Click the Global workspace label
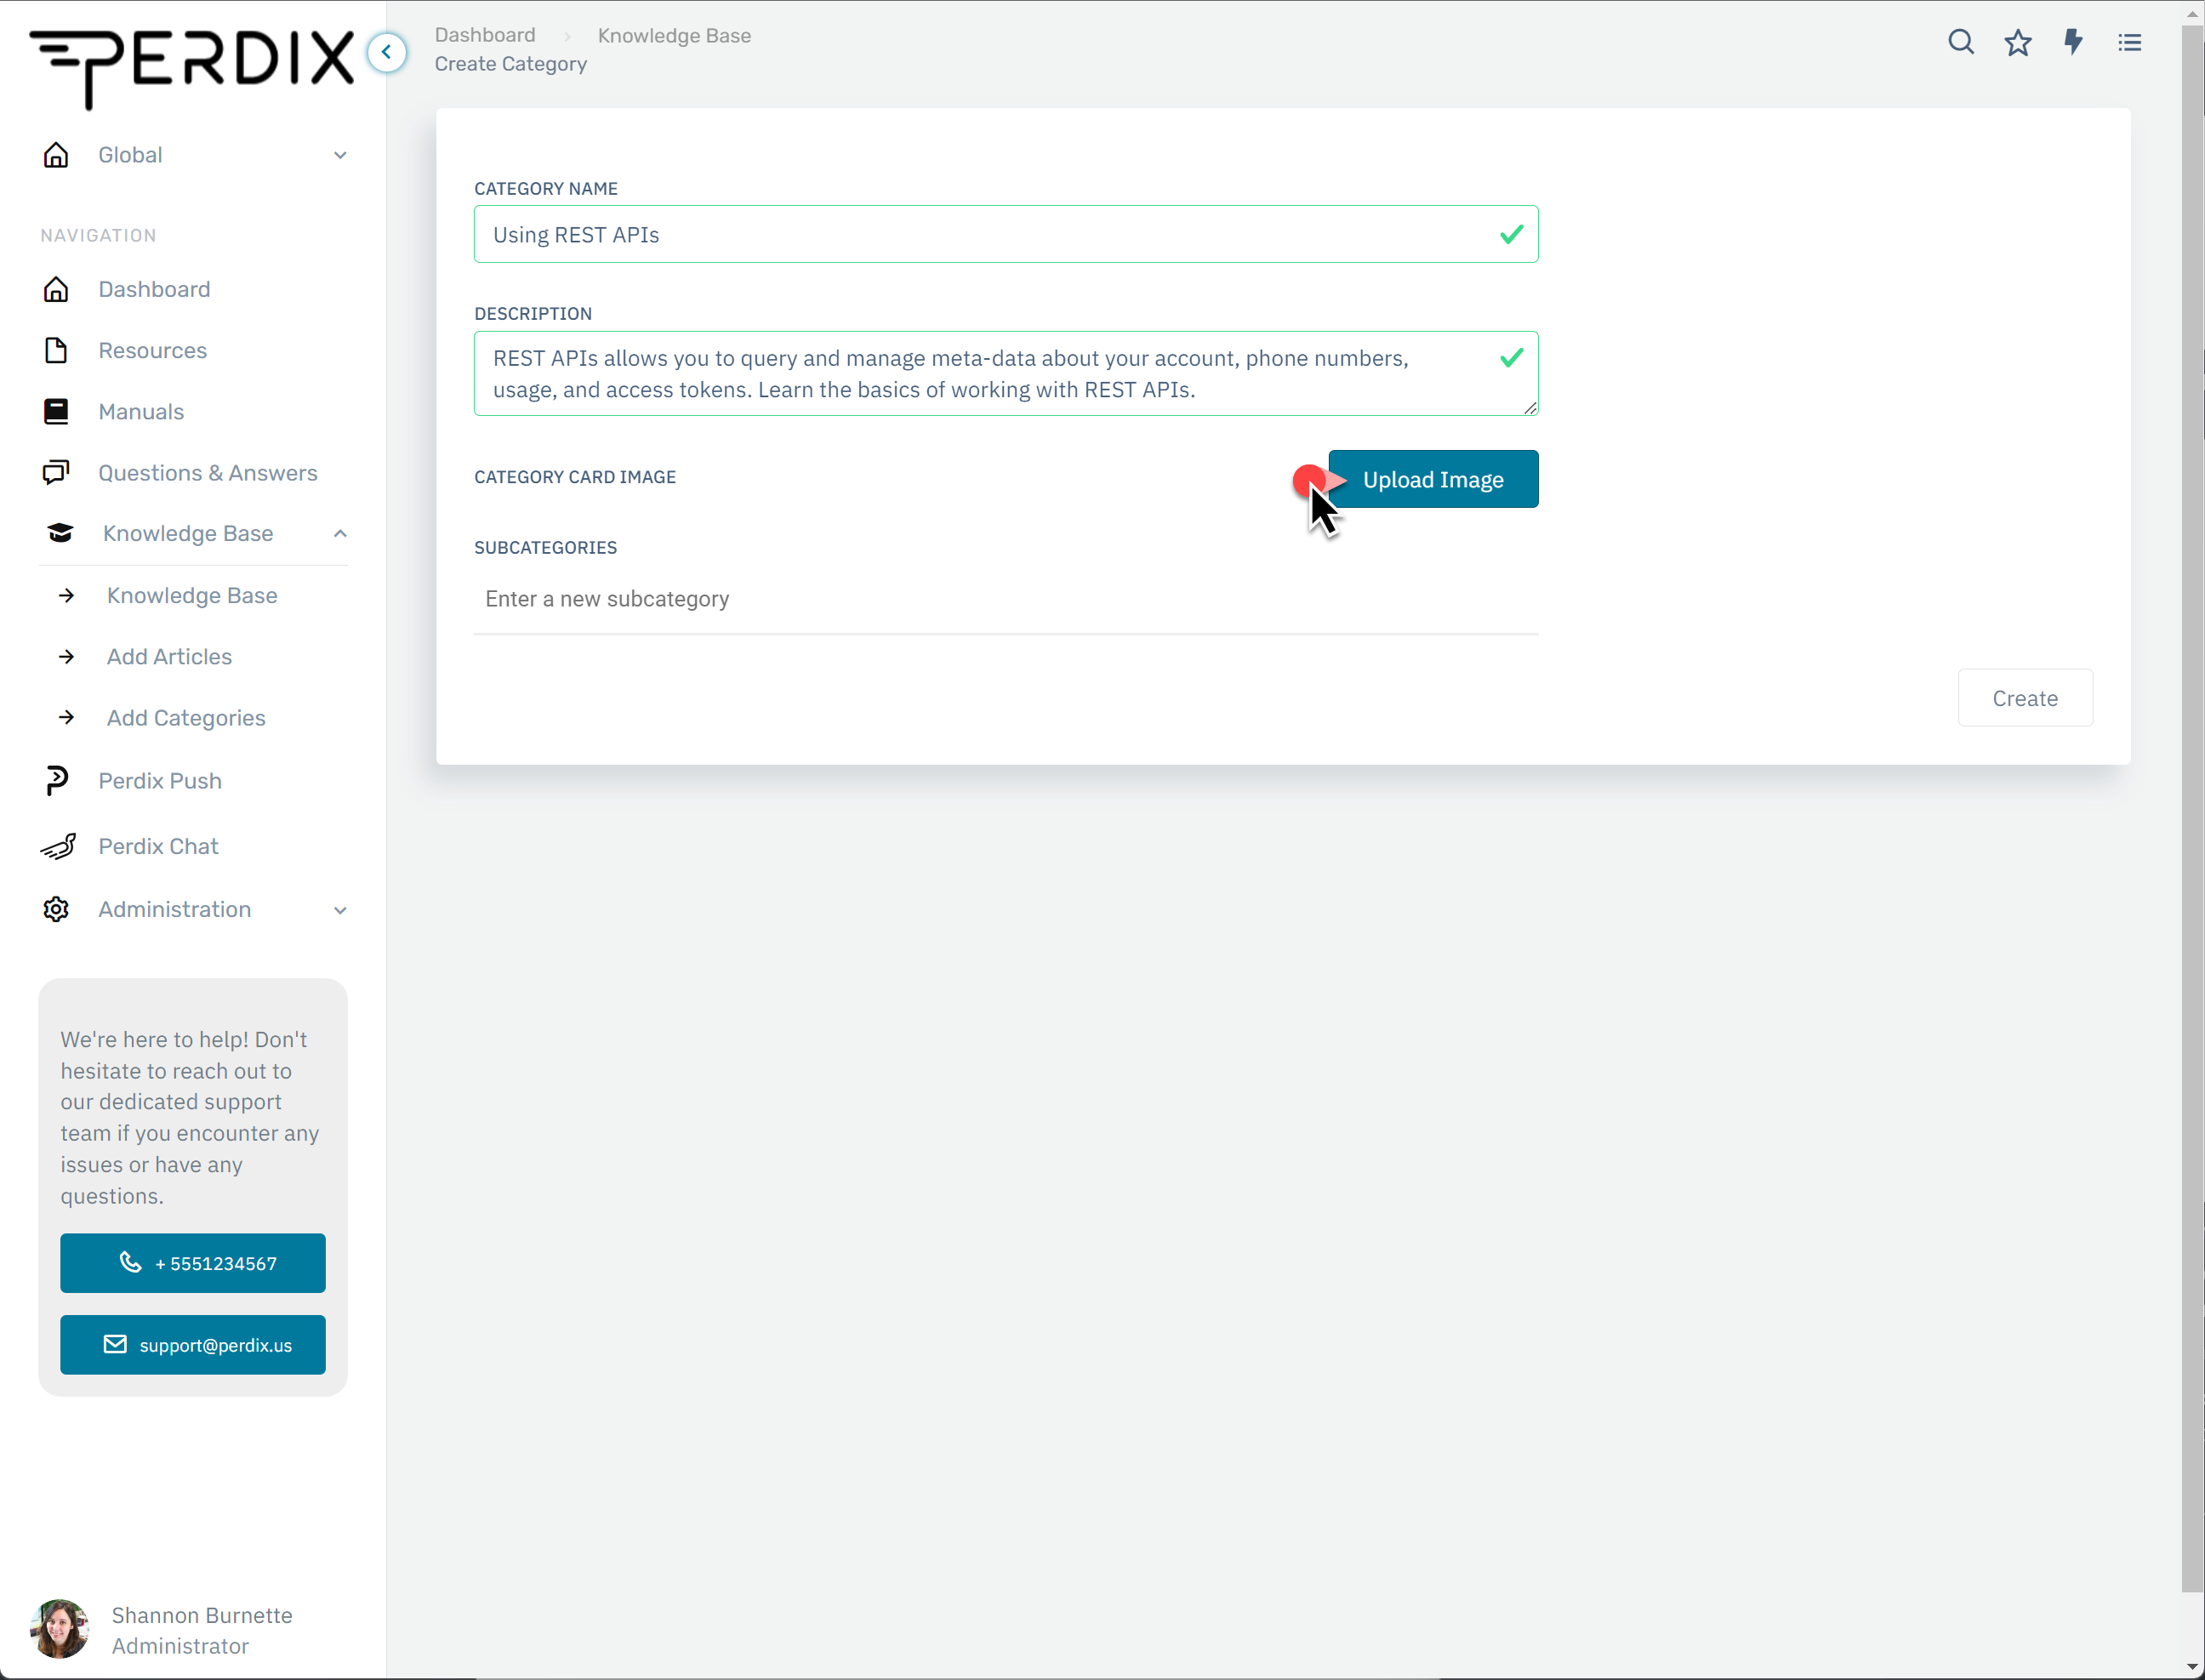The width and height of the screenshot is (2205, 1680). pos(130,155)
